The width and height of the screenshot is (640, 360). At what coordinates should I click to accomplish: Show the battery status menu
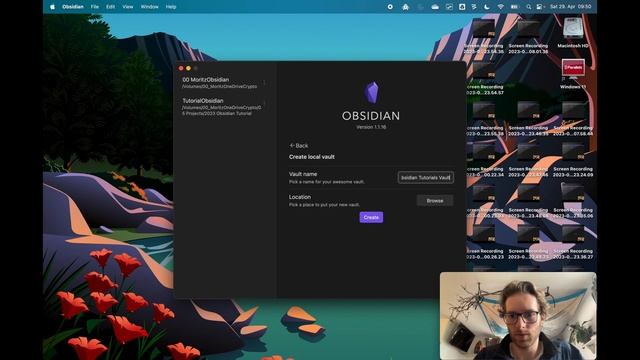coord(515,7)
